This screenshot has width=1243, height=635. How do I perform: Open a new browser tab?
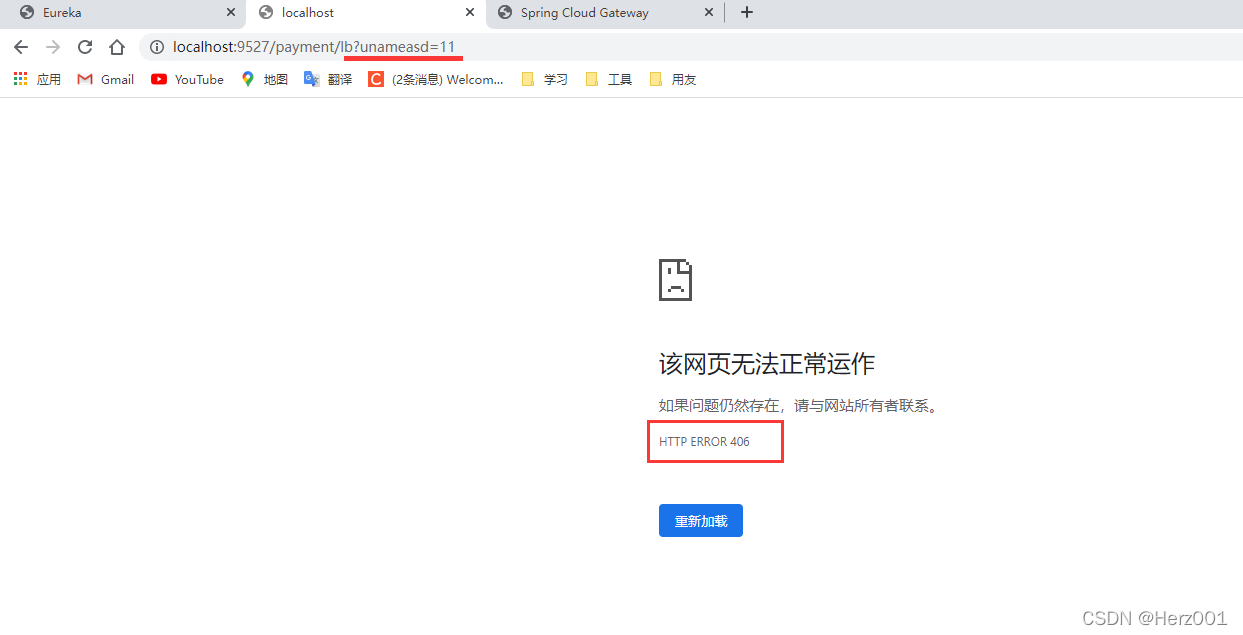tap(746, 13)
